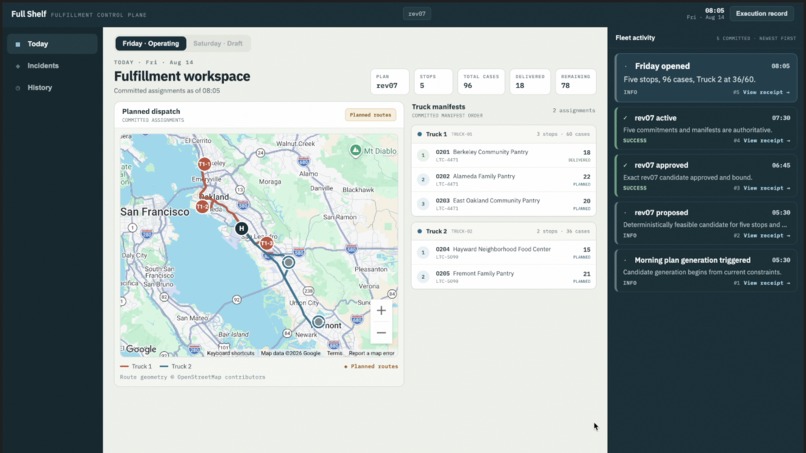Click the Fleet activity panel heading
806x453 pixels.
click(635, 38)
